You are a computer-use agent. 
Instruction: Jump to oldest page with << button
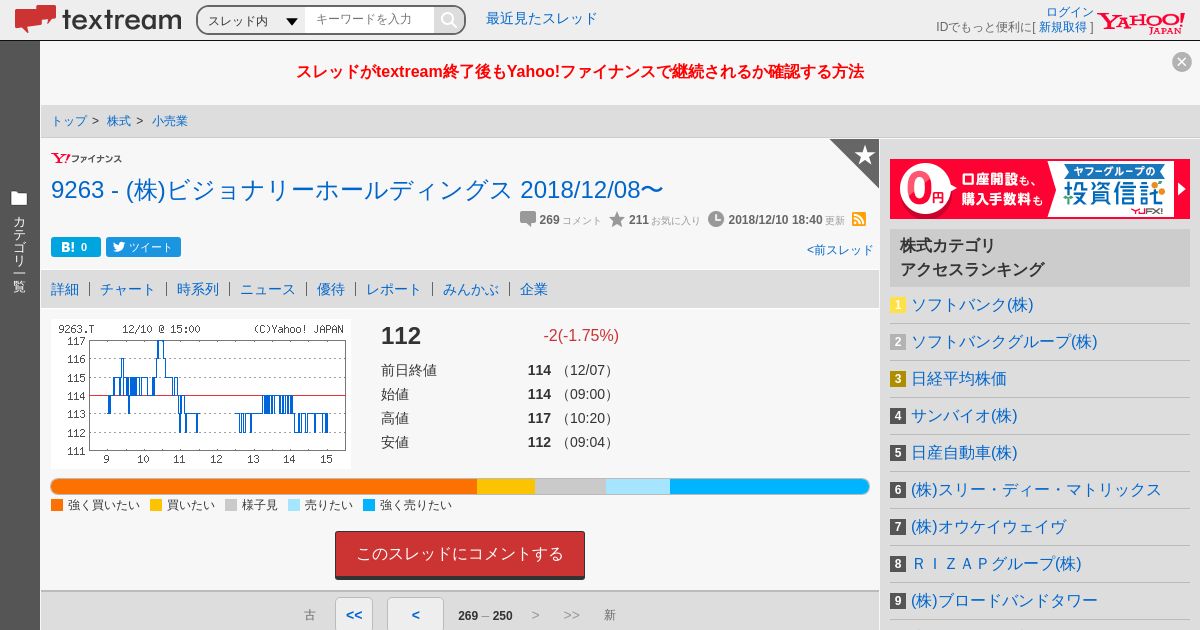(x=354, y=615)
